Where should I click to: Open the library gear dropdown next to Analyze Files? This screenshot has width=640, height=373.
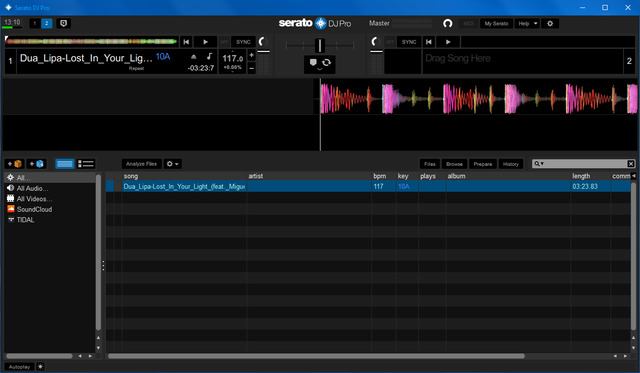tap(173, 164)
